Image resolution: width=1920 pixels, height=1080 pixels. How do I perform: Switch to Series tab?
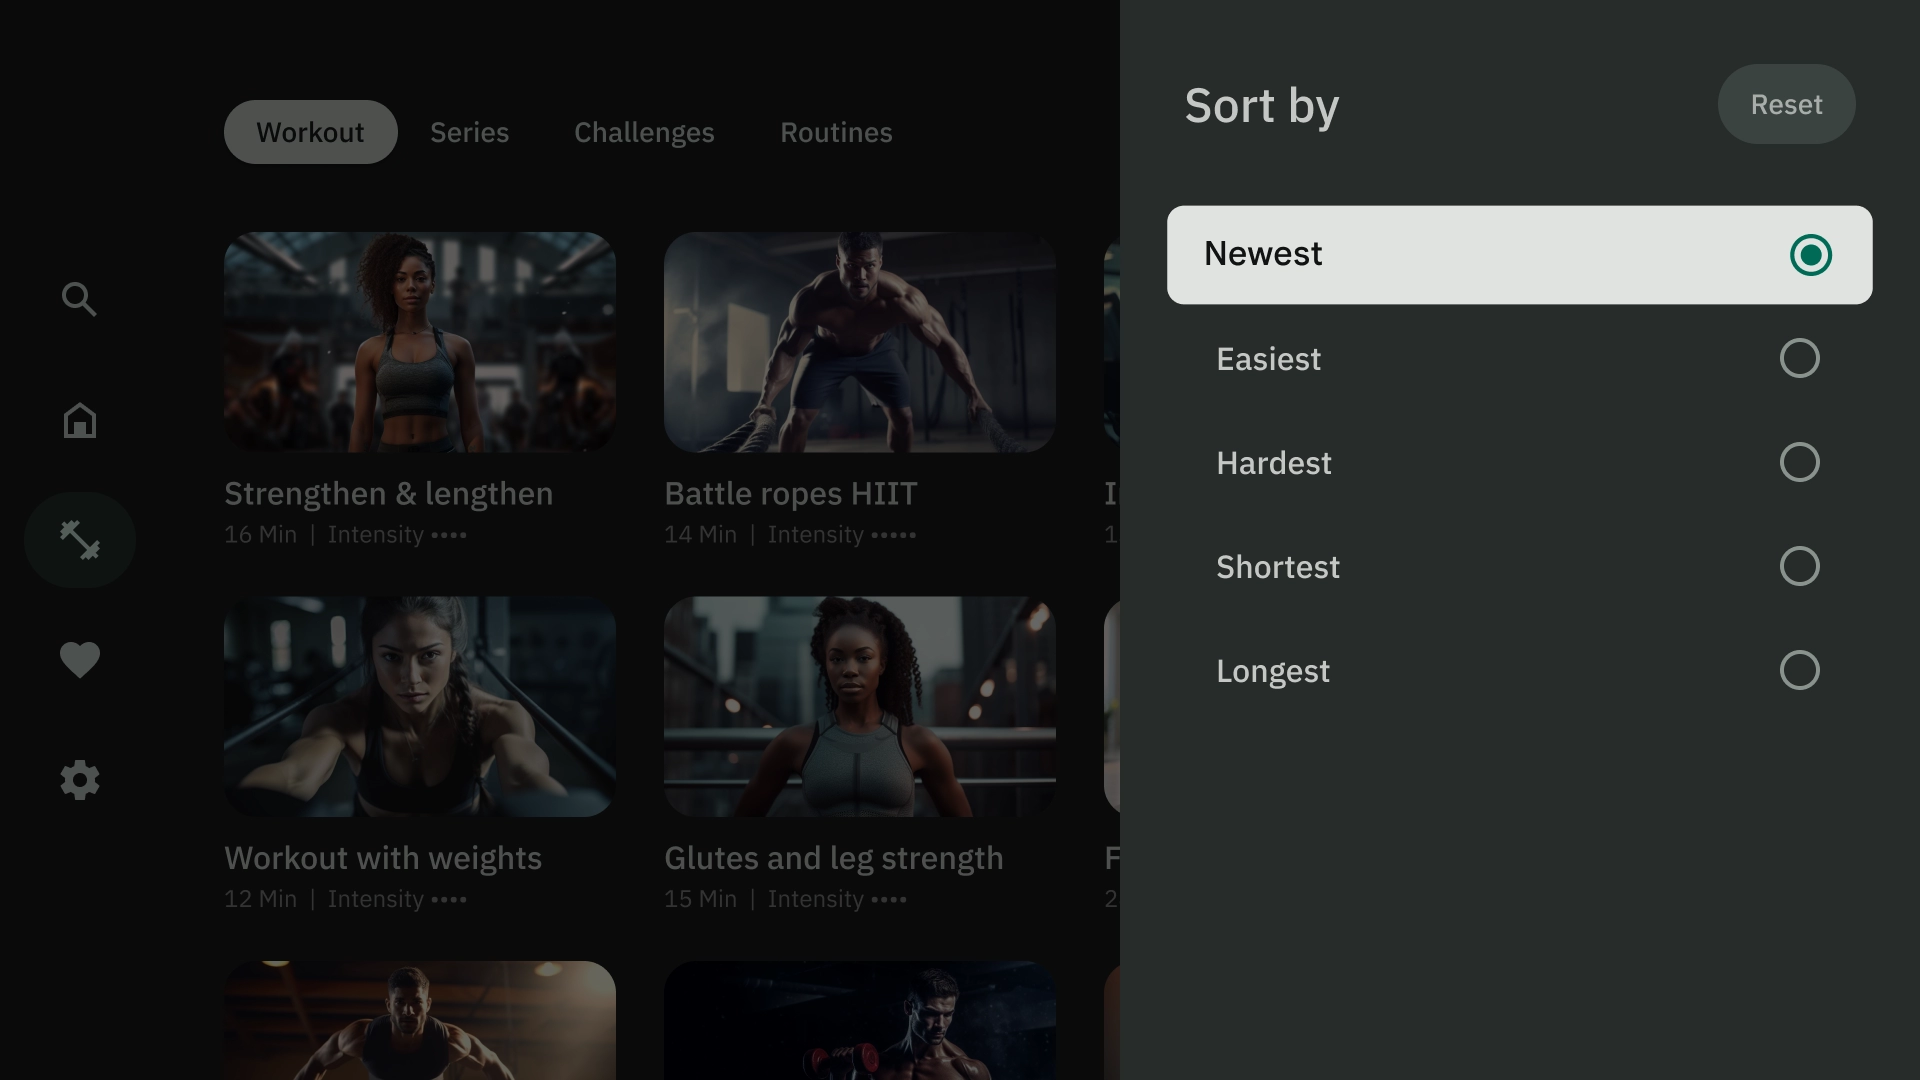(x=469, y=131)
